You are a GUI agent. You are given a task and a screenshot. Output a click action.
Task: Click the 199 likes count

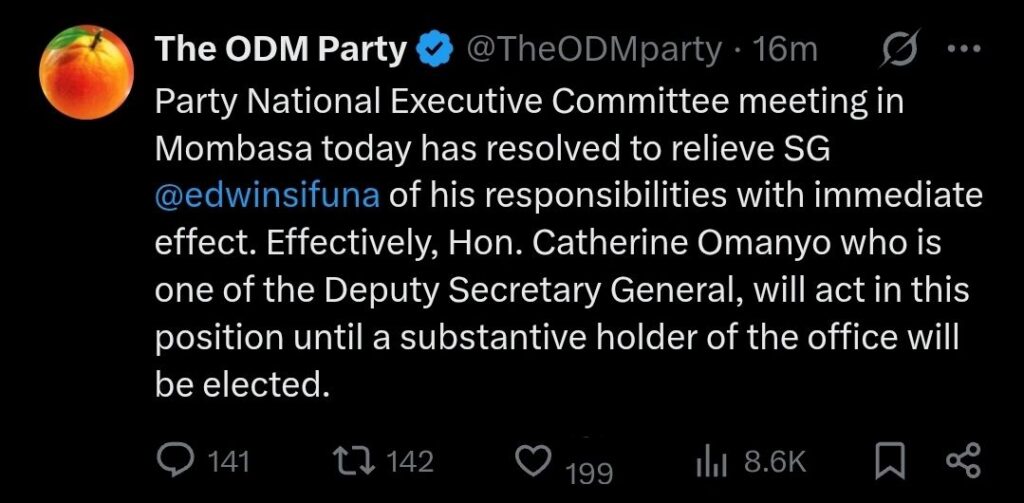point(589,472)
